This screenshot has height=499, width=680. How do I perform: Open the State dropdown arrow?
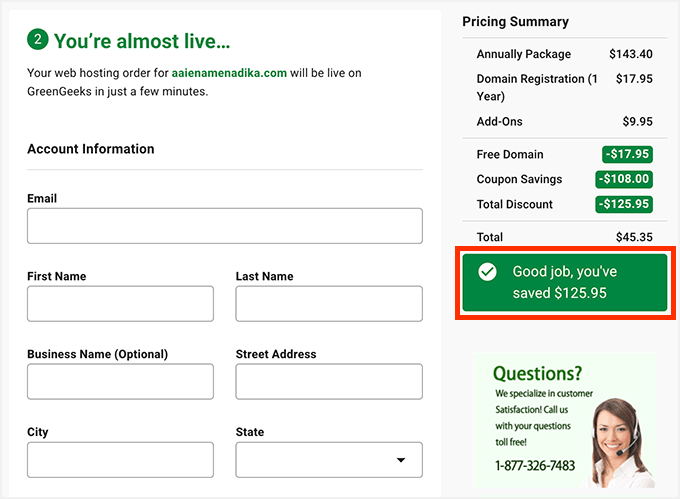point(401,460)
